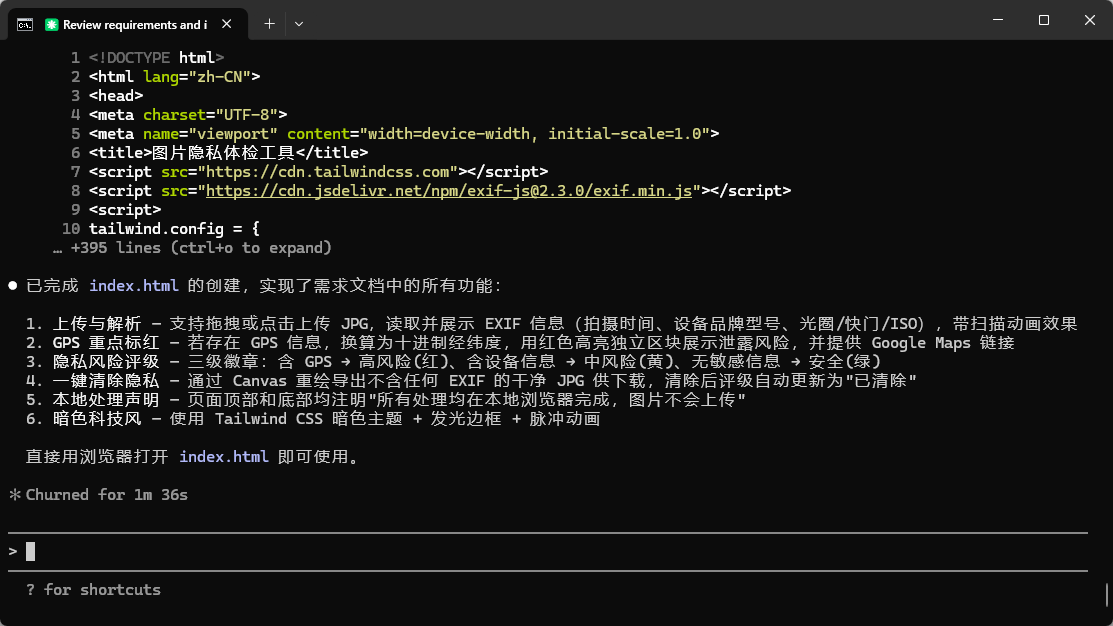Open the terminal profiles dropdown arrow
Viewport: 1113px width, 626px height.
coord(299,24)
